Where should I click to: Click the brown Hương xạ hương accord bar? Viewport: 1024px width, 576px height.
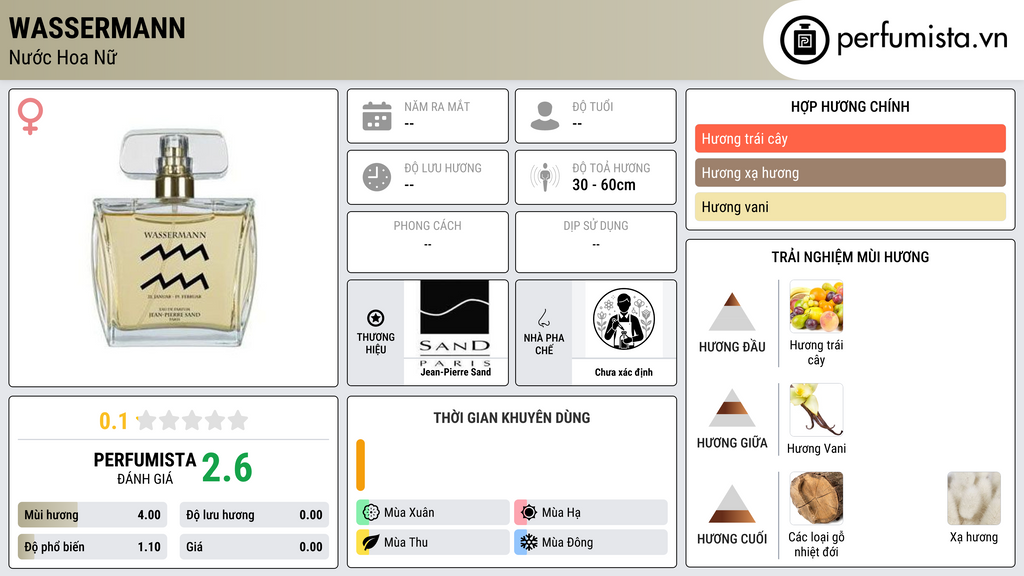click(x=850, y=172)
